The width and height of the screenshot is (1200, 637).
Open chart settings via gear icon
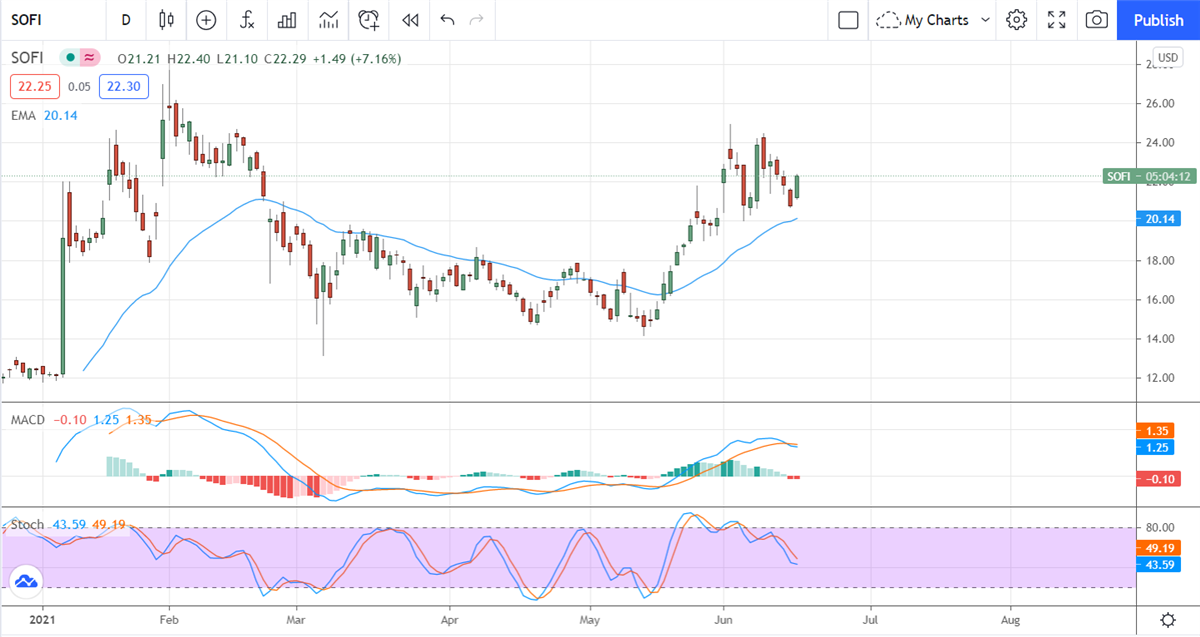pos(1016,20)
